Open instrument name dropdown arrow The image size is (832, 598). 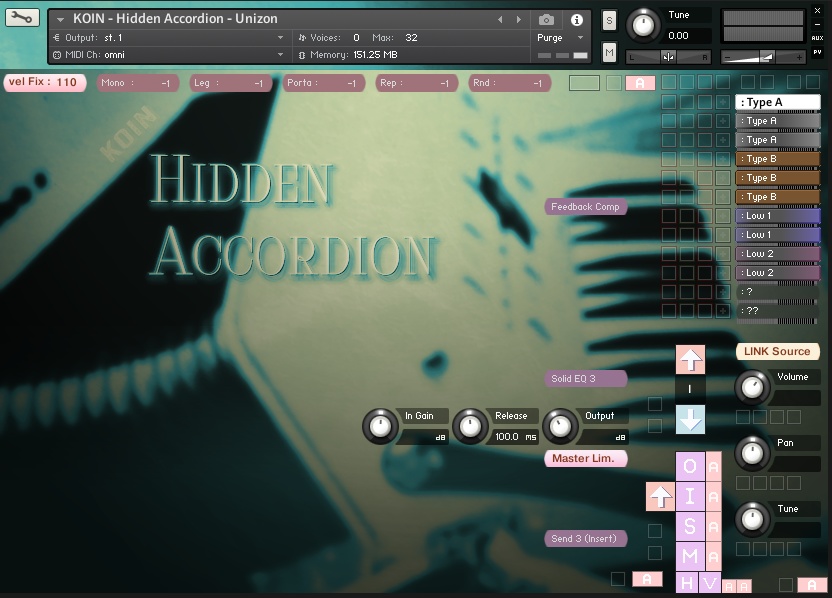(60, 20)
